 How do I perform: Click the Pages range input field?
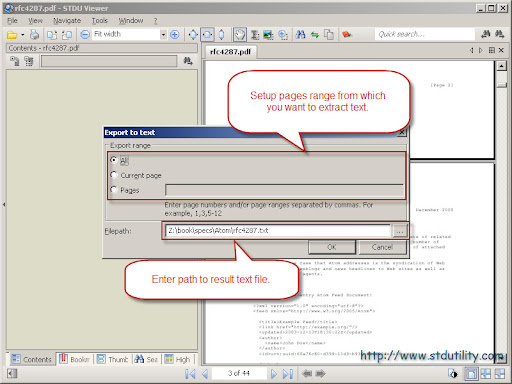point(284,190)
